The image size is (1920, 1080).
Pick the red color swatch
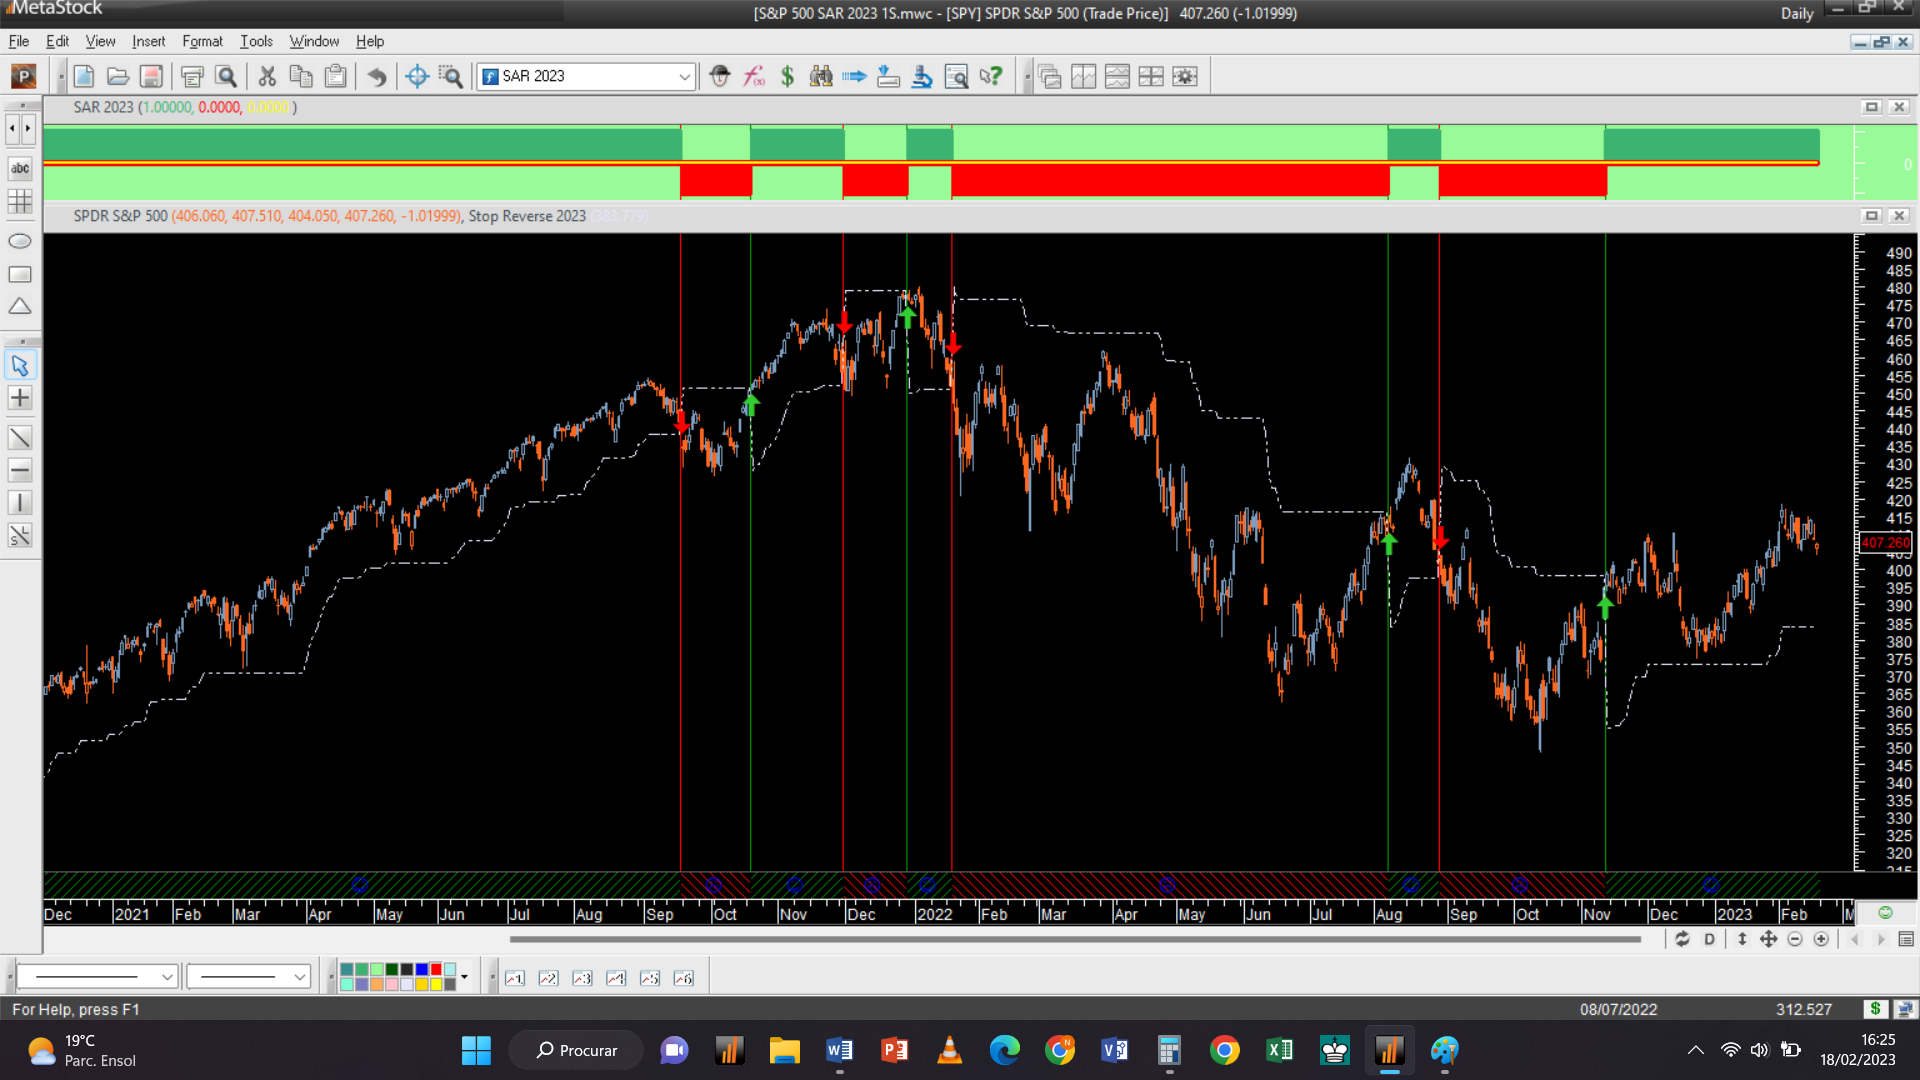pos(436,970)
